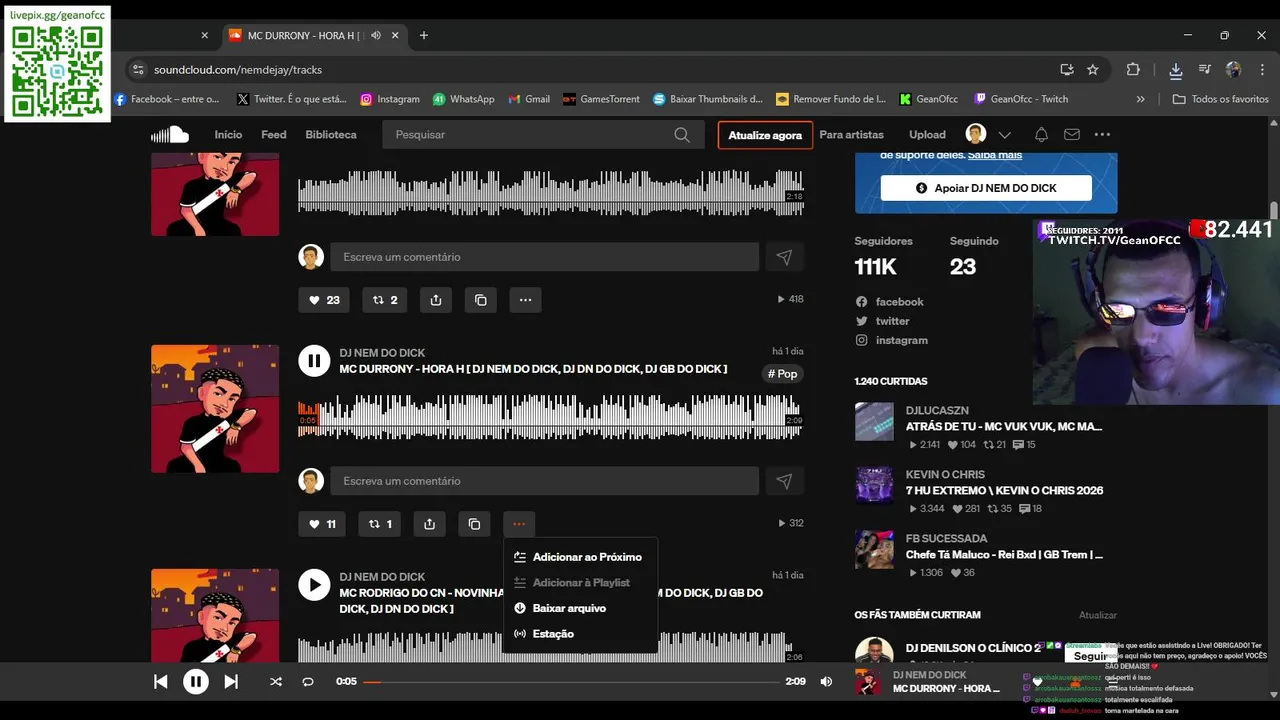Click the # Pop genre tag
This screenshot has width=1280, height=720.
click(x=783, y=374)
